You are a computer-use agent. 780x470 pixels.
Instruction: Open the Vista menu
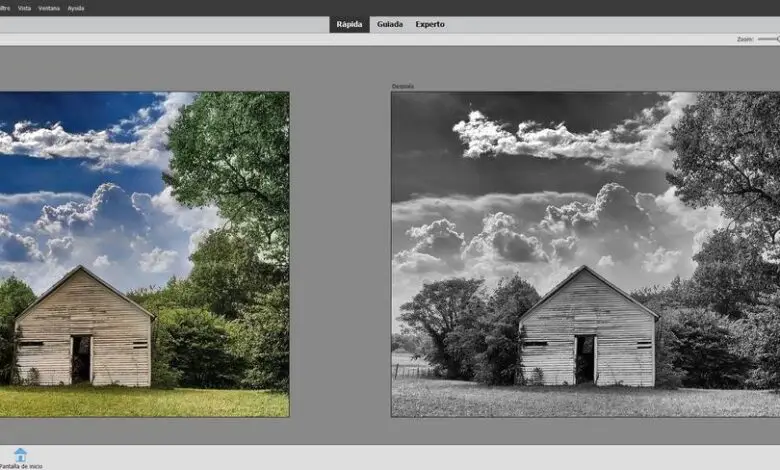click(x=24, y=8)
